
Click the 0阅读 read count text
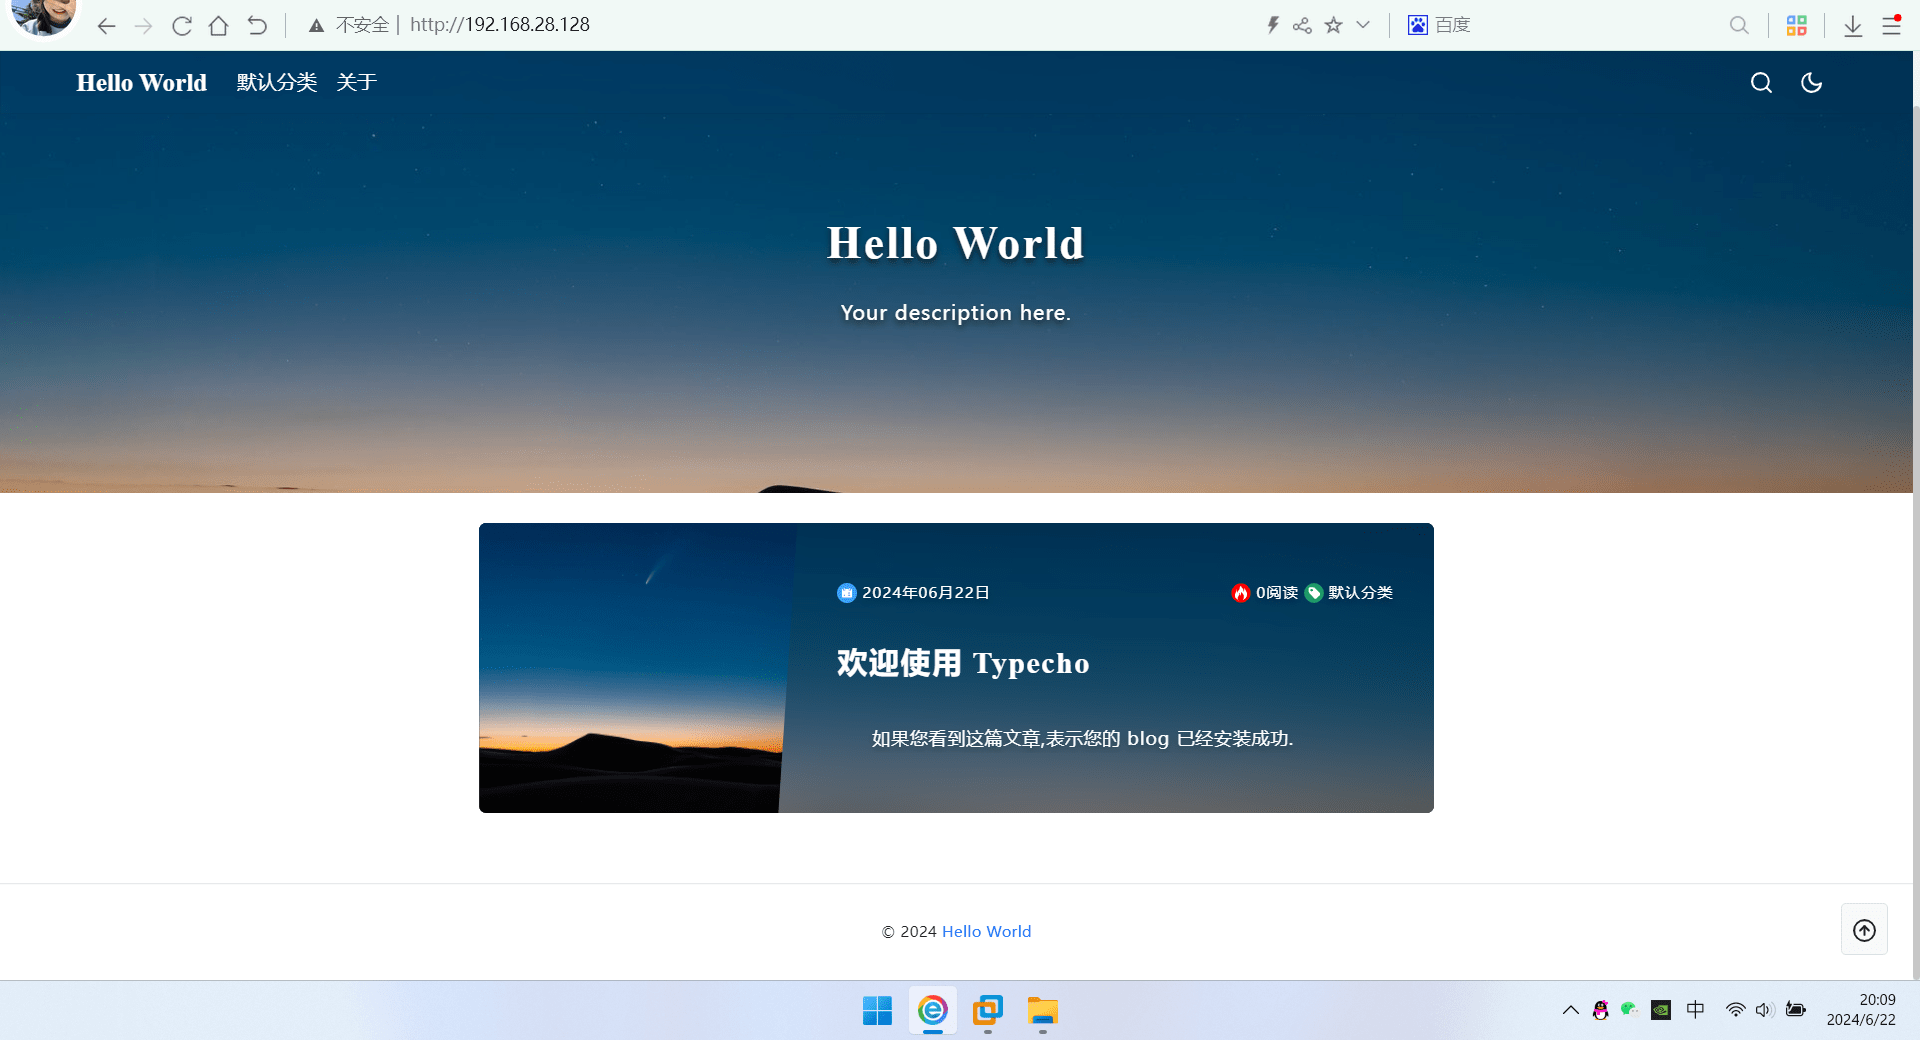[x=1277, y=593]
